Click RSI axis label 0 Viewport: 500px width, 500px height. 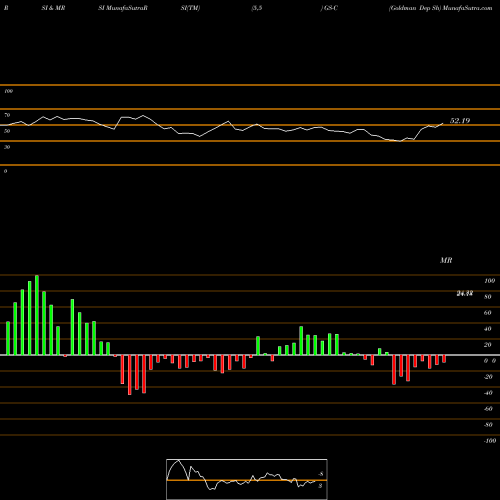point(5,171)
